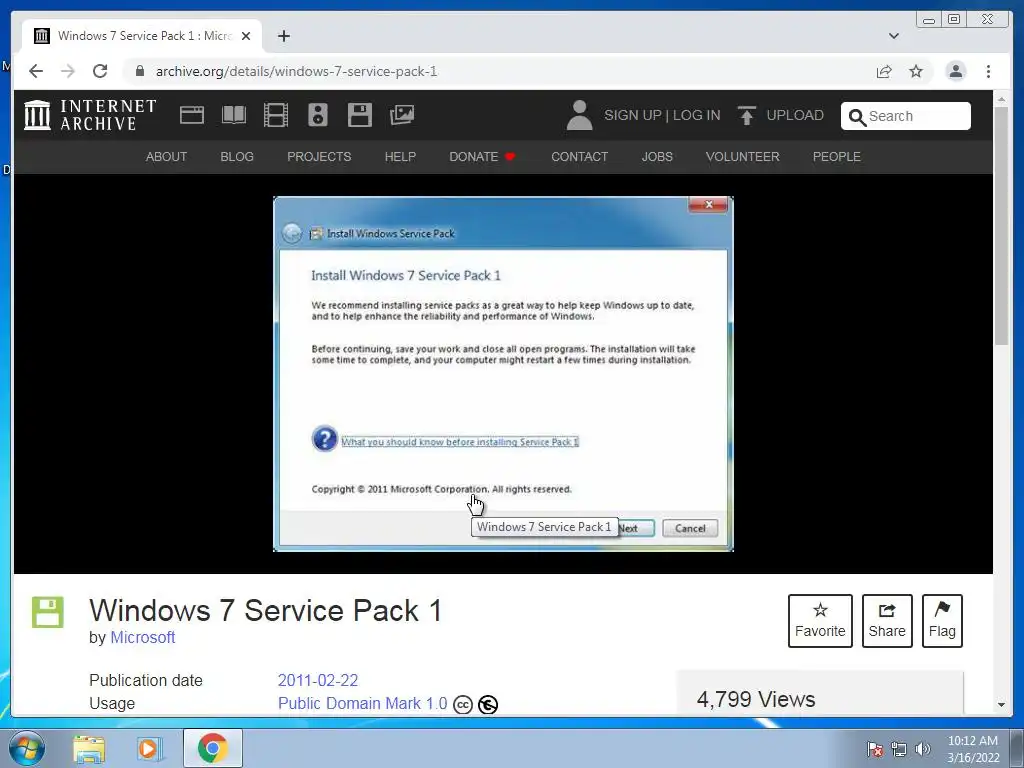Click the address bar URL

(x=296, y=71)
